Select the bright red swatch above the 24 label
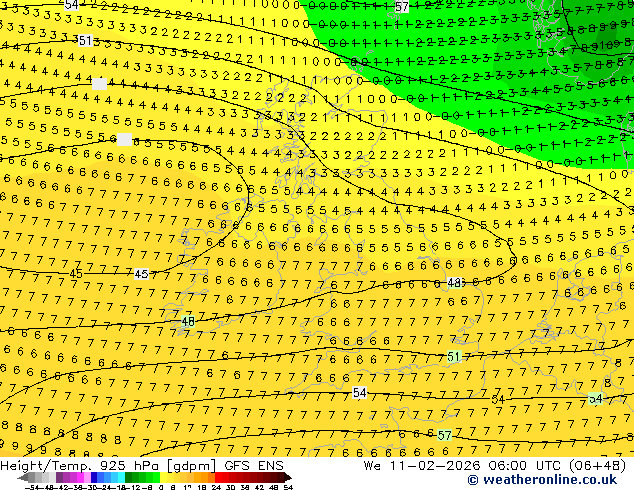This screenshot has width=634, height=490. (x=218, y=477)
